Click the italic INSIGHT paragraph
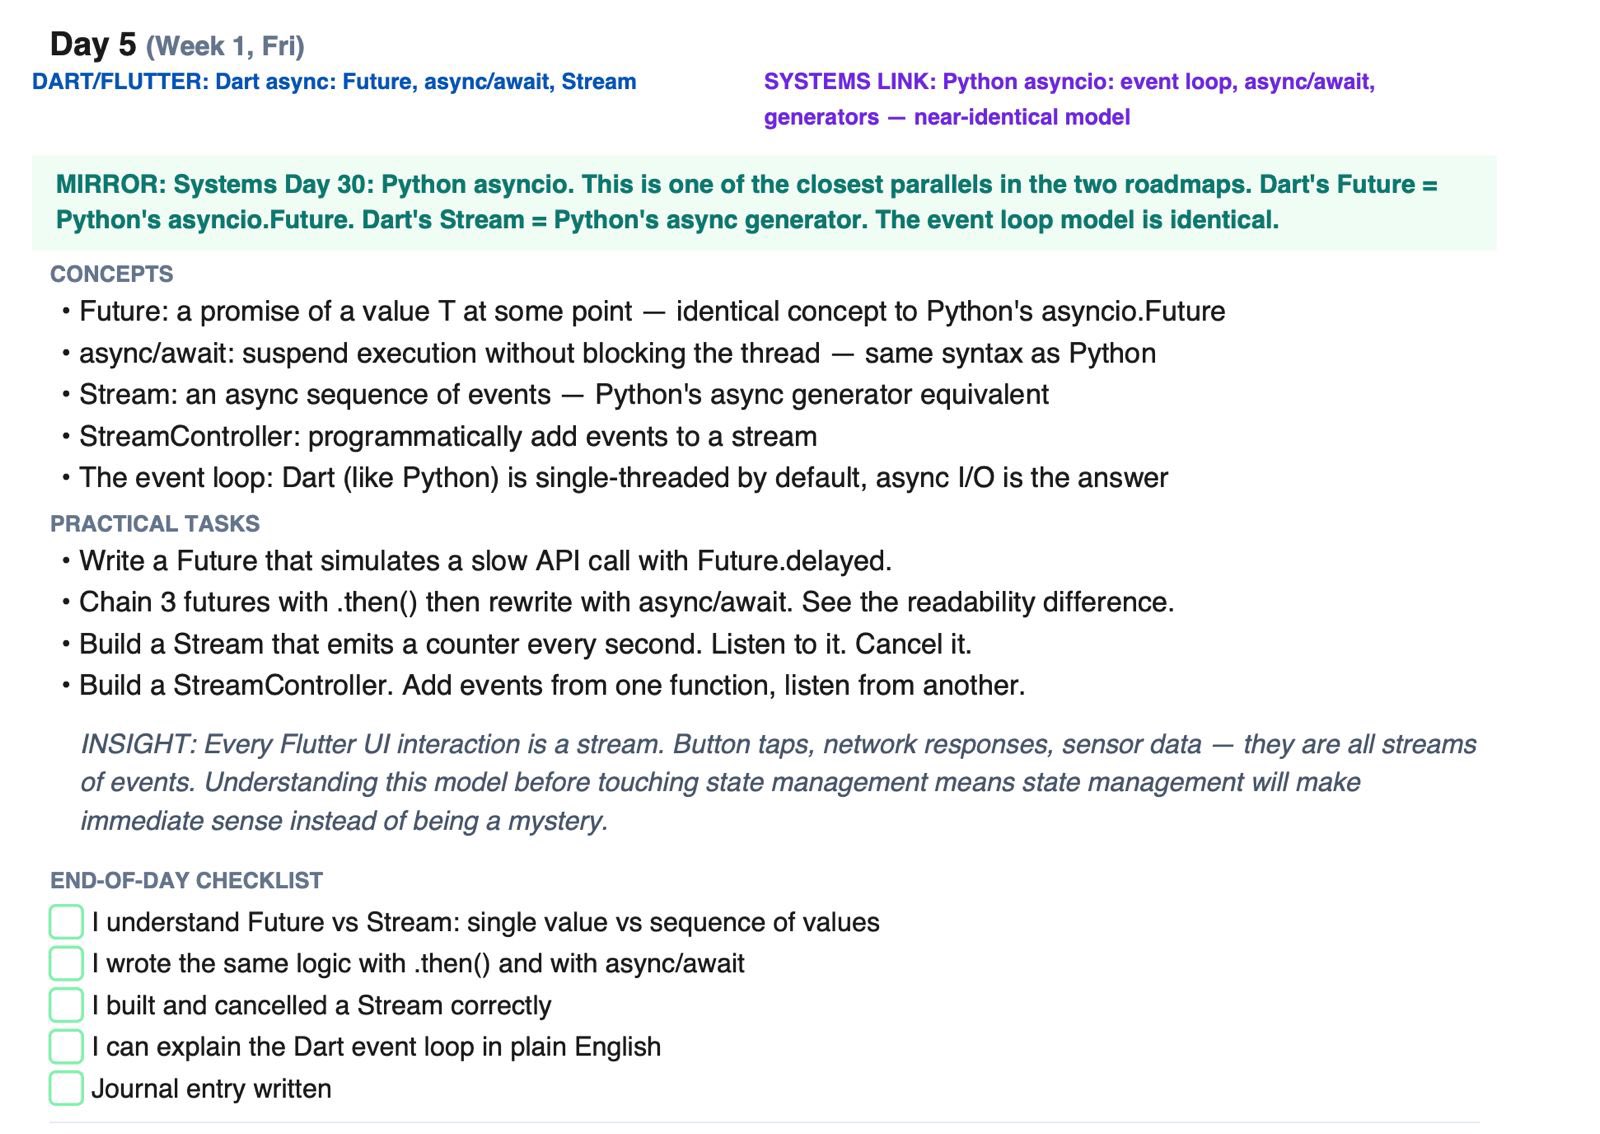This screenshot has width=1600, height=1134. click(x=778, y=782)
